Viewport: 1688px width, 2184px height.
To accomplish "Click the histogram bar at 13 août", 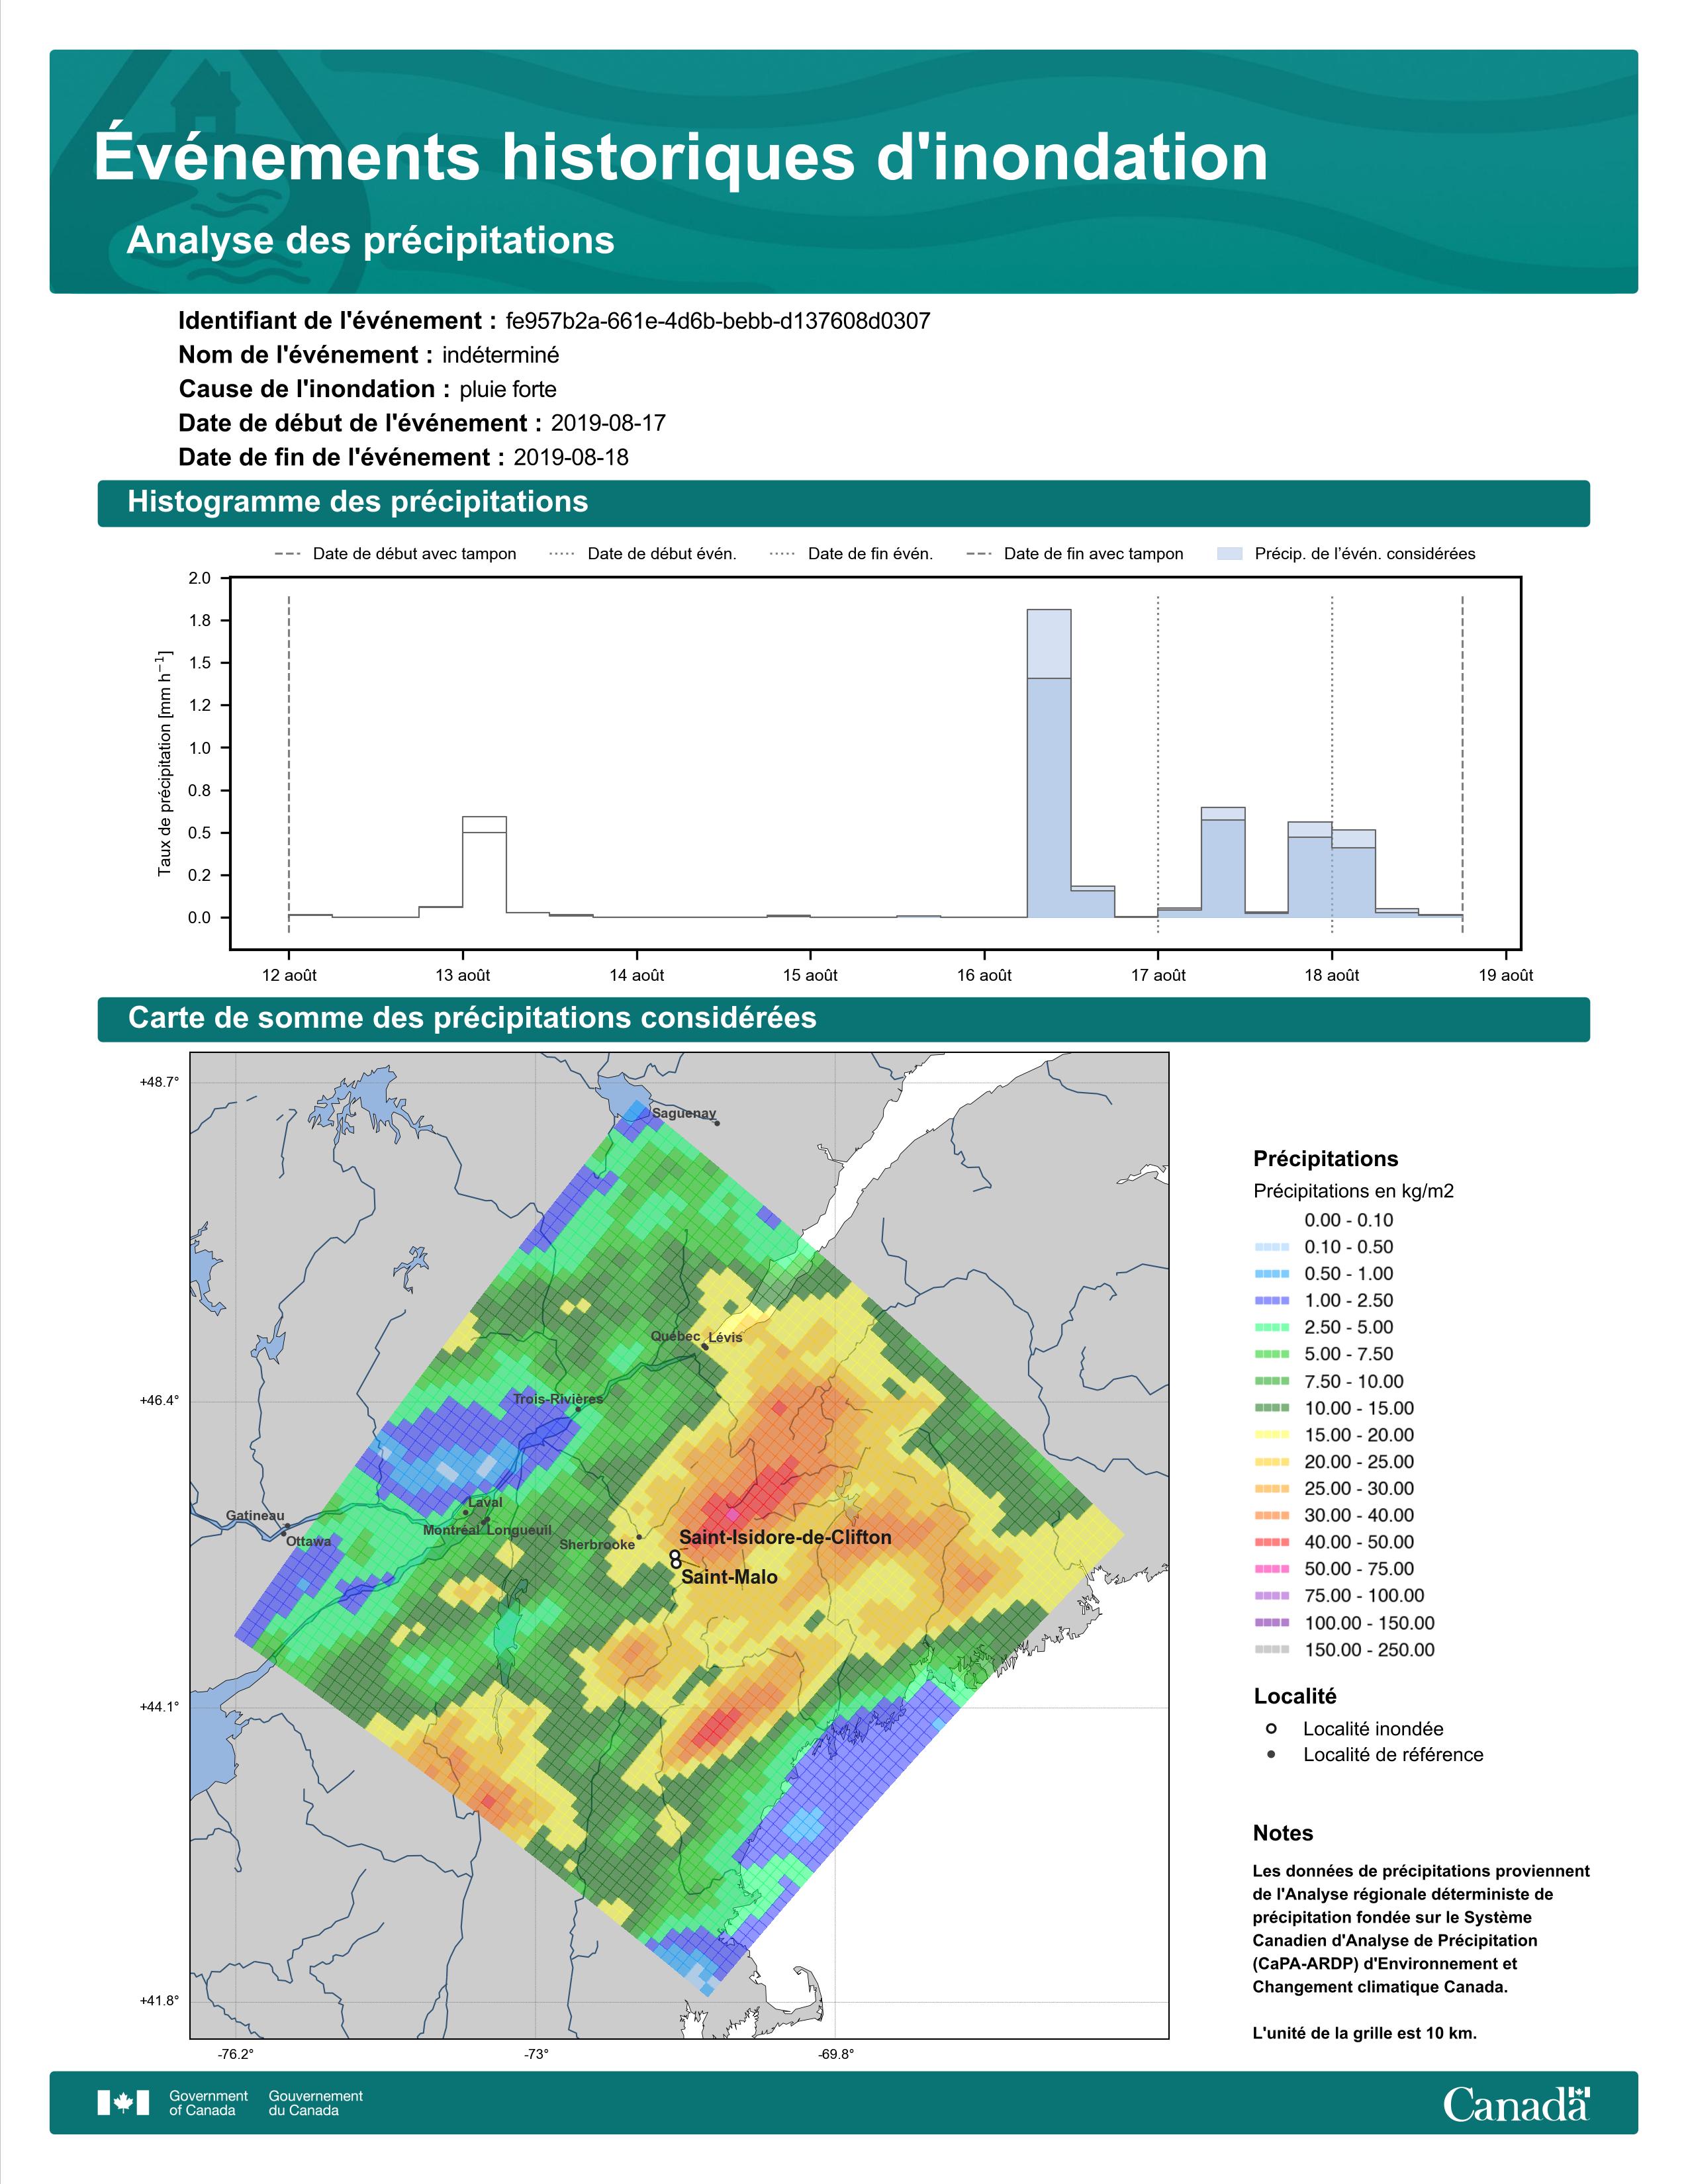I will (x=484, y=867).
